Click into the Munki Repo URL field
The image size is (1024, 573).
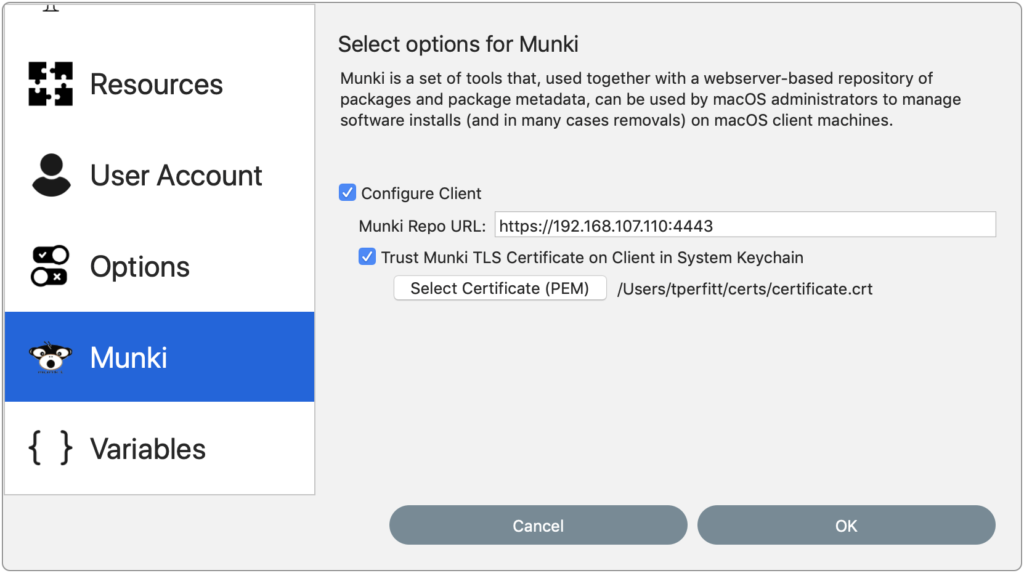click(x=744, y=225)
